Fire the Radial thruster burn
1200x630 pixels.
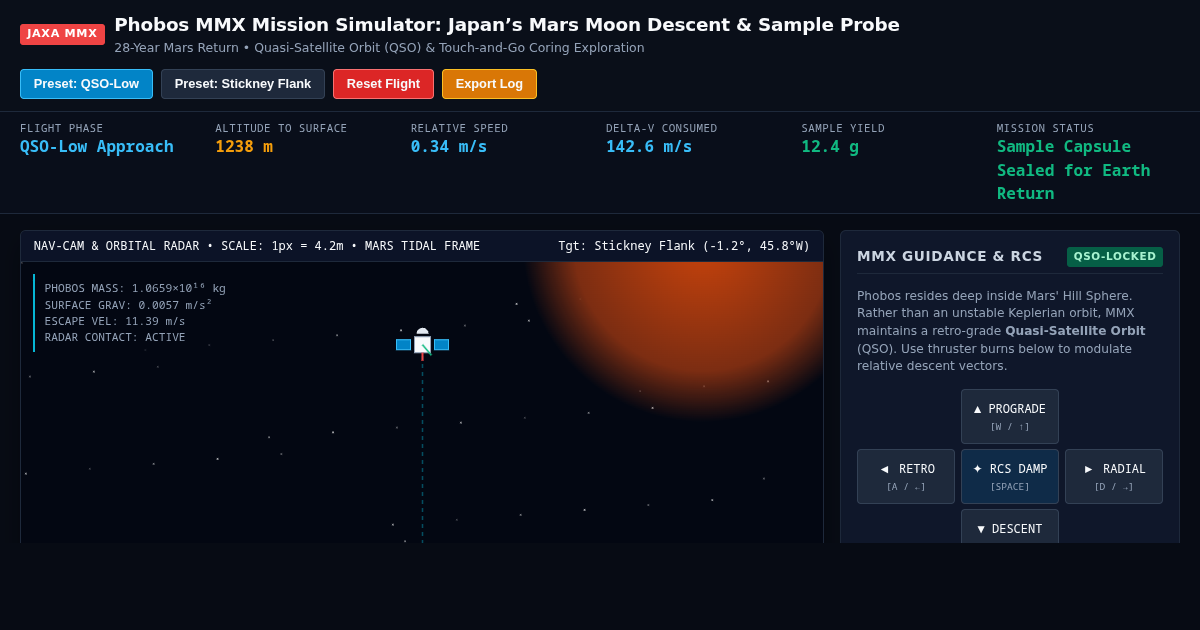(x=1114, y=476)
